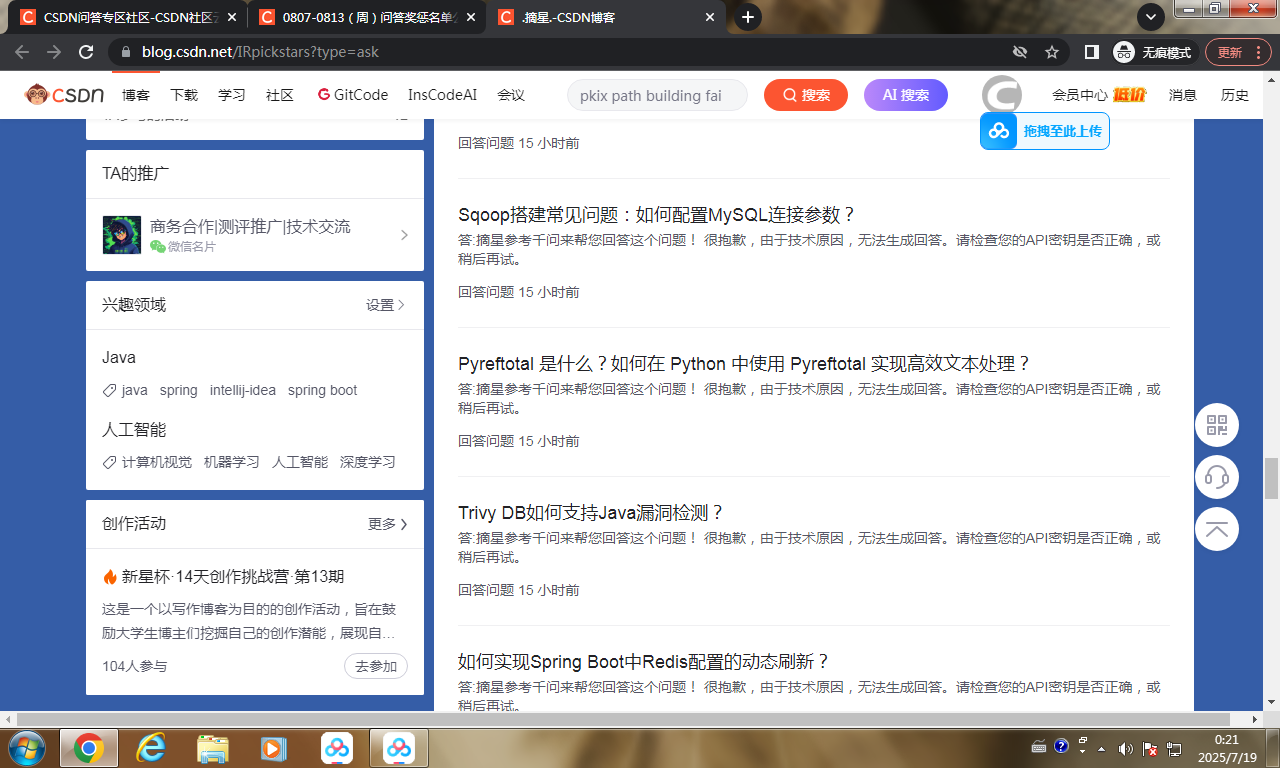Open 历史 in the header

point(1235,95)
